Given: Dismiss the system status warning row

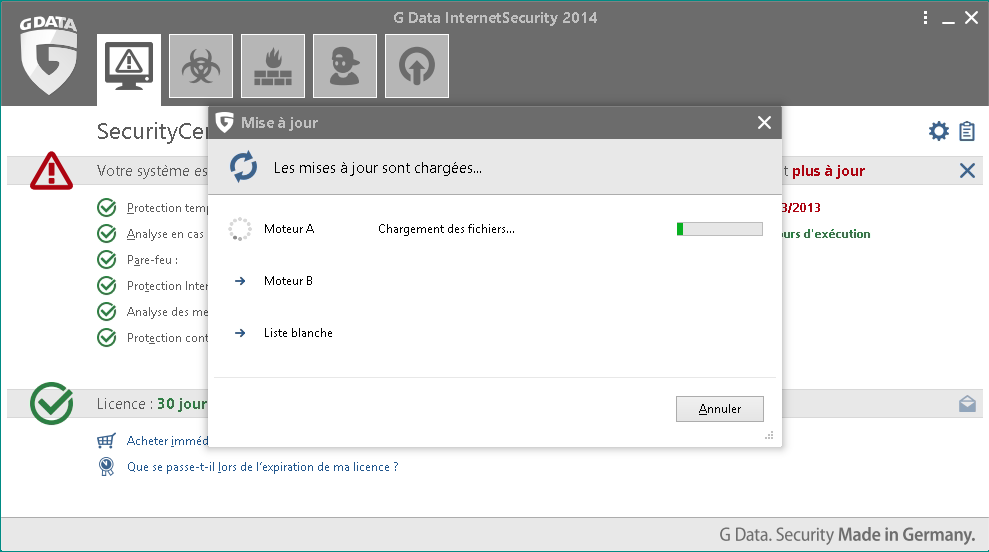Looking at the screenshot, I should 967,170.
